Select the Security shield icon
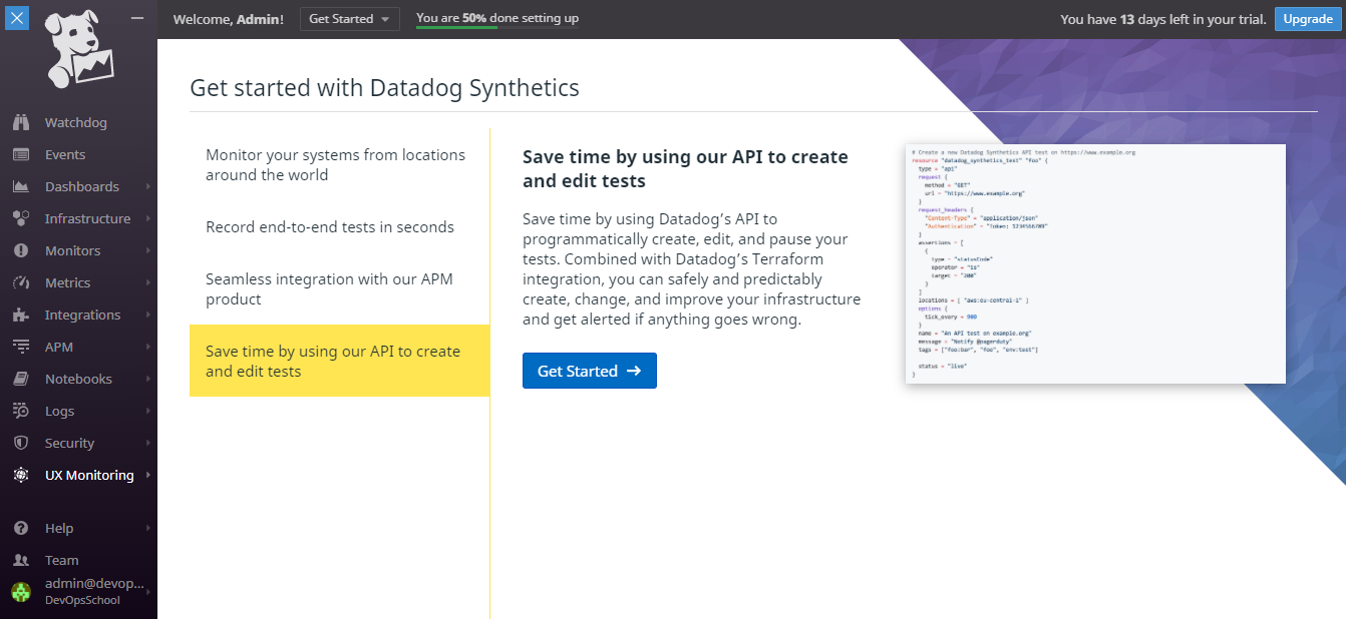 (x=21, y=443)
